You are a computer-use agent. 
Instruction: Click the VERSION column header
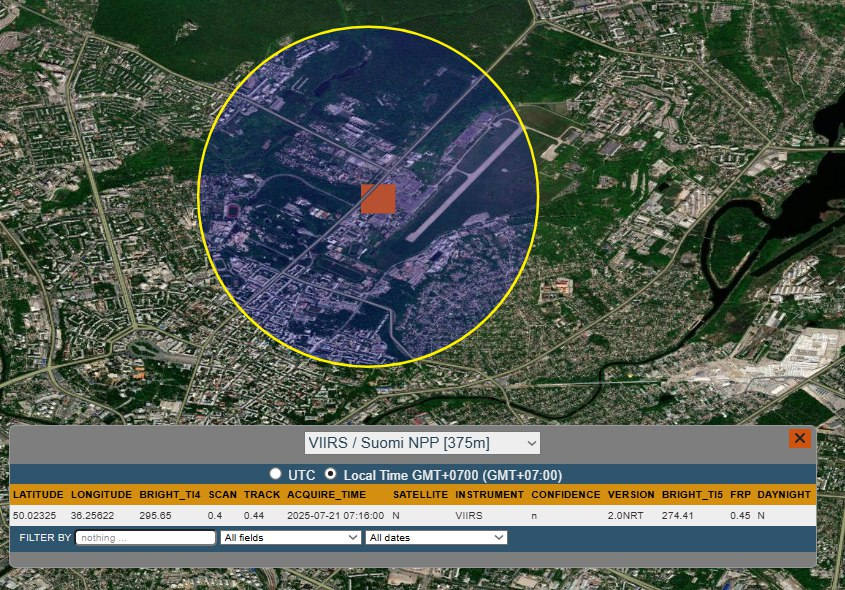tap(631, 495)
